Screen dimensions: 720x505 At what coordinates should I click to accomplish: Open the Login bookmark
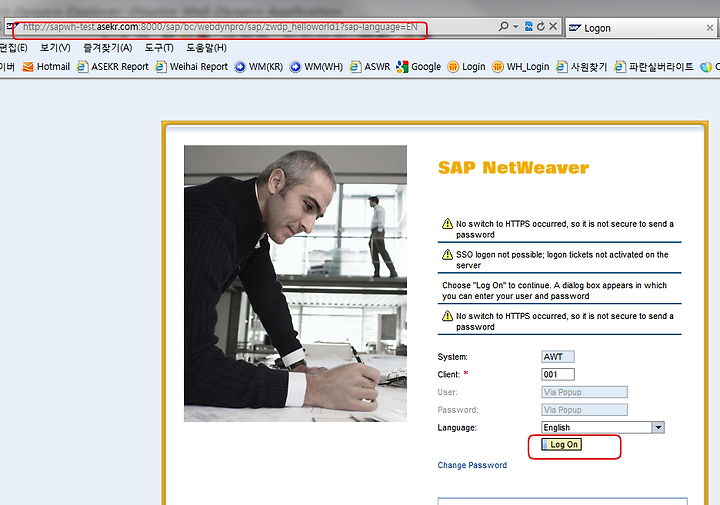[x=466, y=67]
